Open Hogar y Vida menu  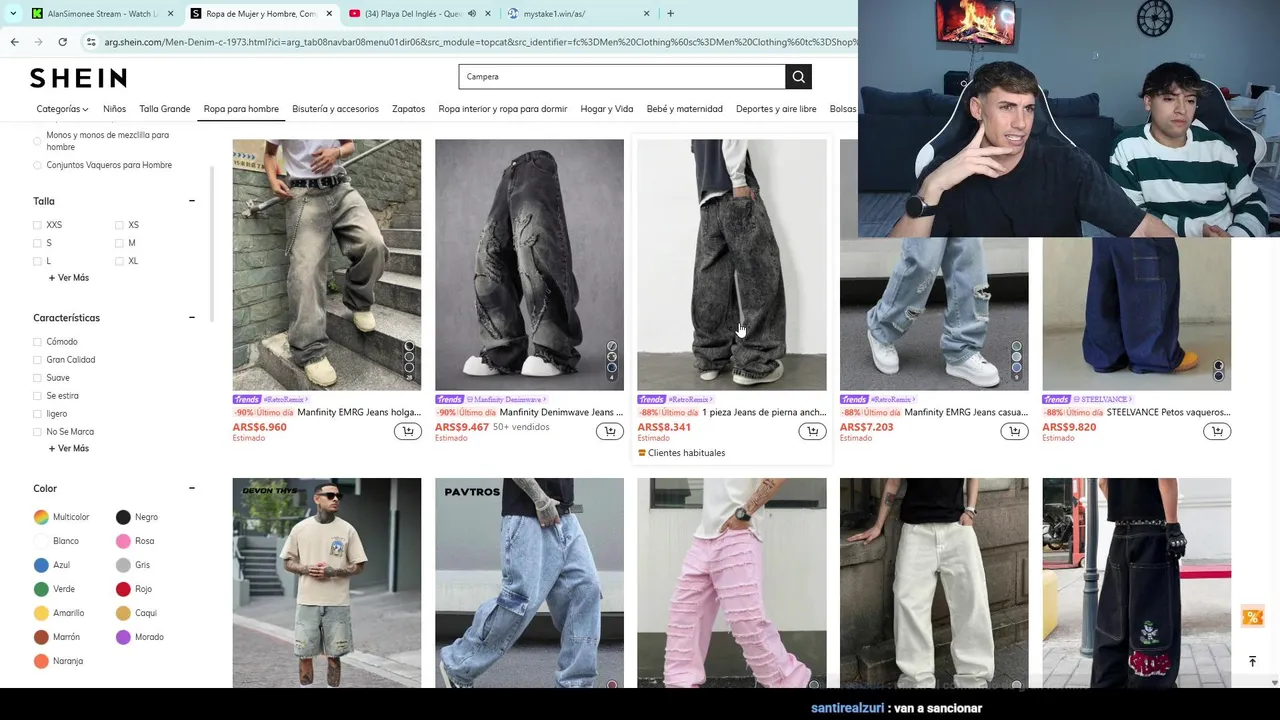click(607, 109)
